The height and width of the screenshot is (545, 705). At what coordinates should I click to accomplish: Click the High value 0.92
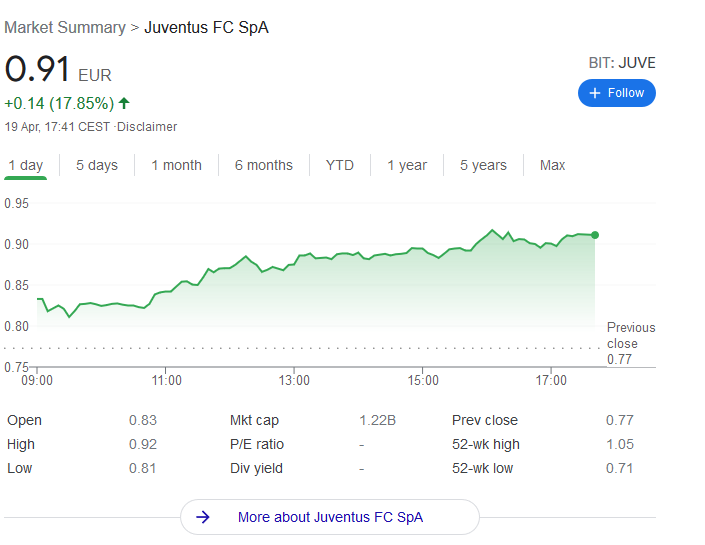coord(143,444)
